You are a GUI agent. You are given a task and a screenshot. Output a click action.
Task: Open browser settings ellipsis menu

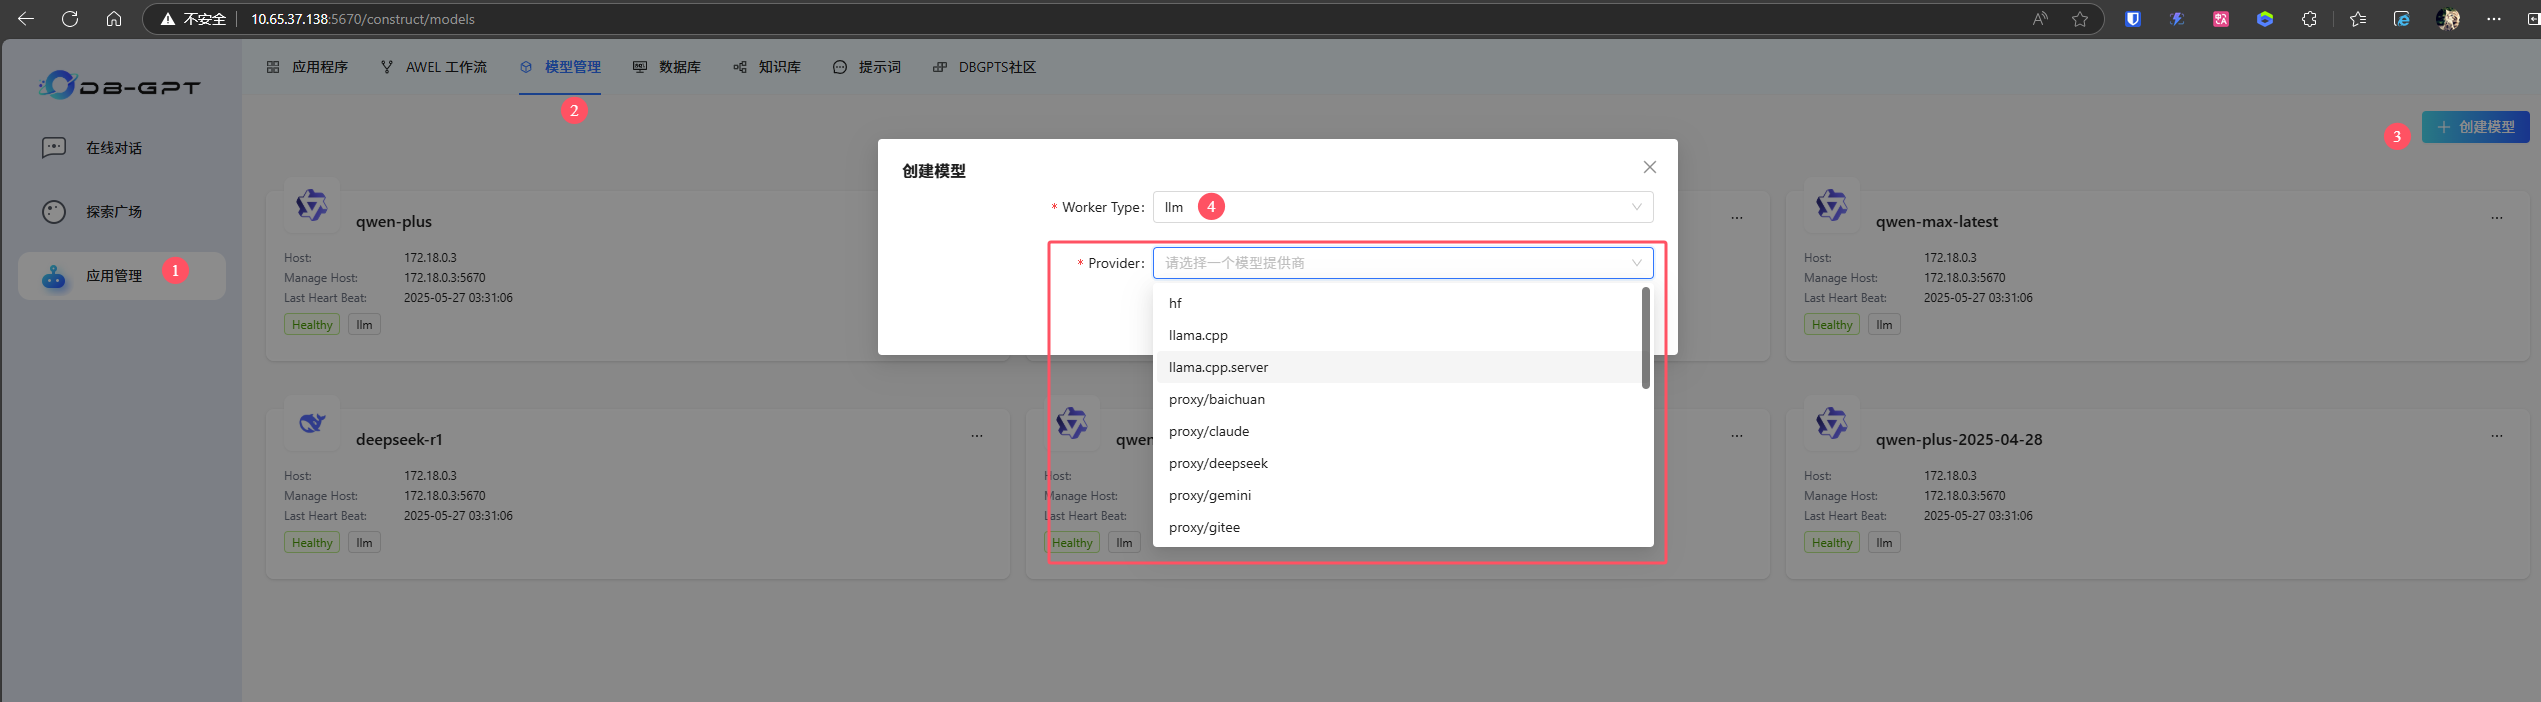(2494, 19)
